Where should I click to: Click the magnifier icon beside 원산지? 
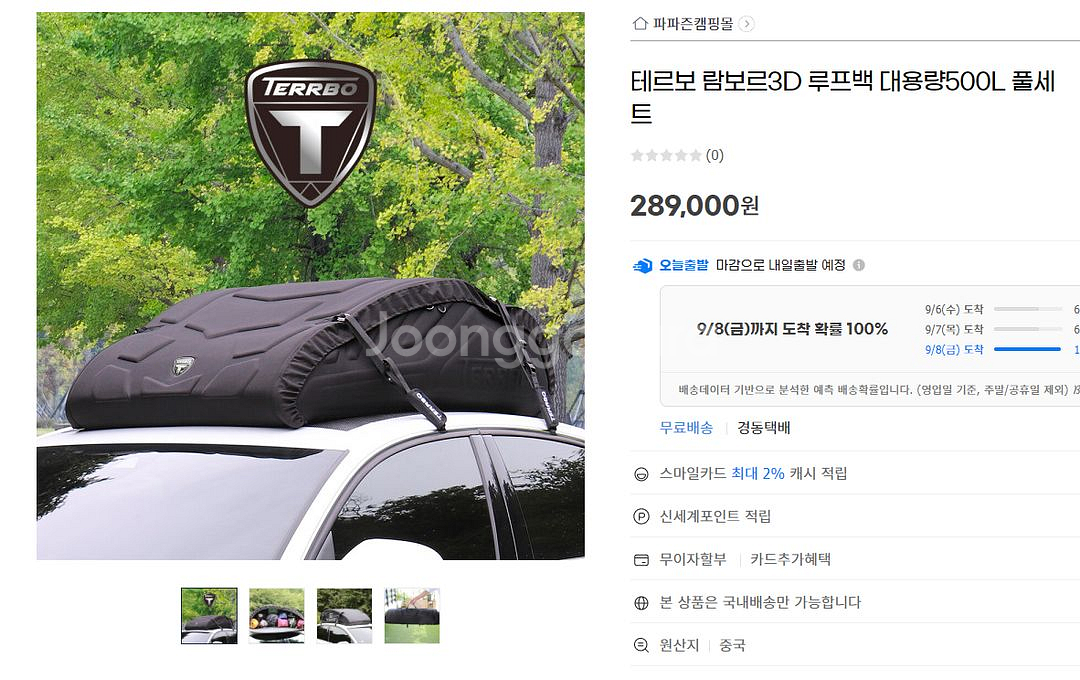pos(641,646)
